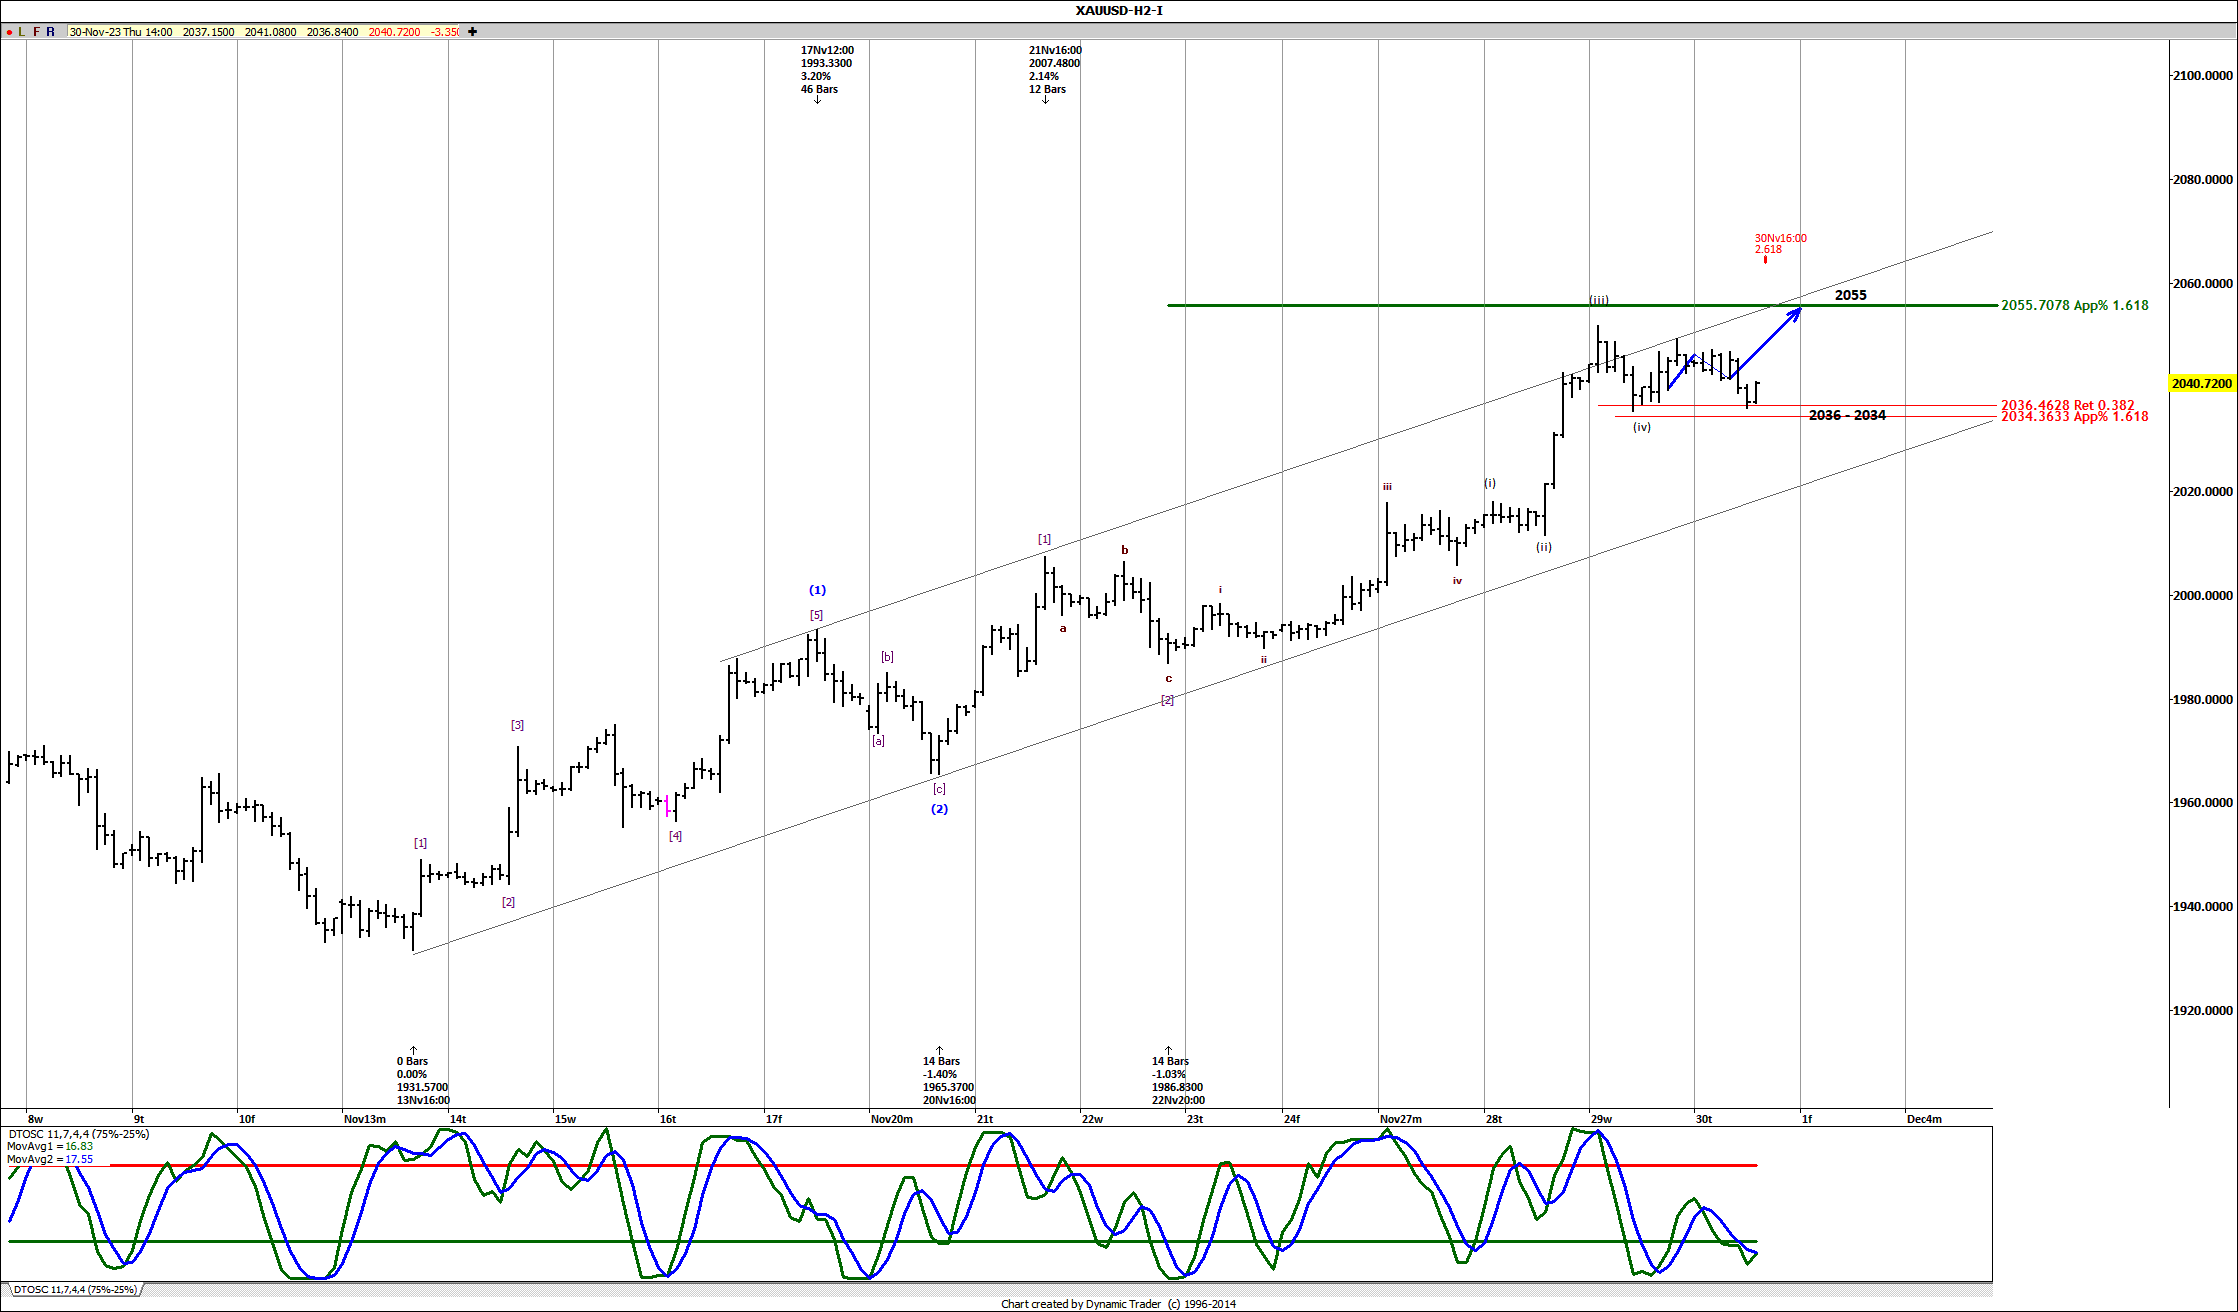Select the (iii) wave label on the chart
The height and width of the screenshot is (1312, 2238).
point(1598,299)
